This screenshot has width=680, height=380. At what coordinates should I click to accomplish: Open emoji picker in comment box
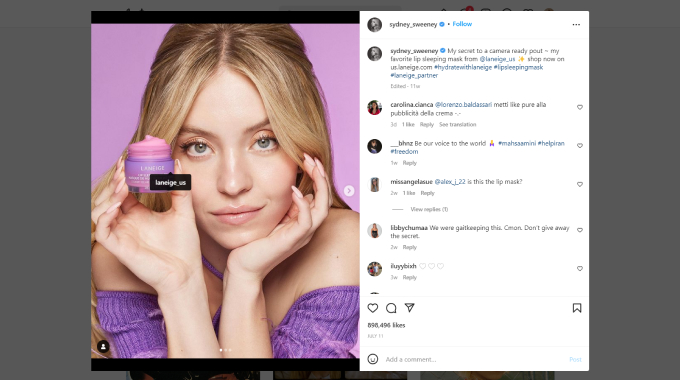pos(373,359)
